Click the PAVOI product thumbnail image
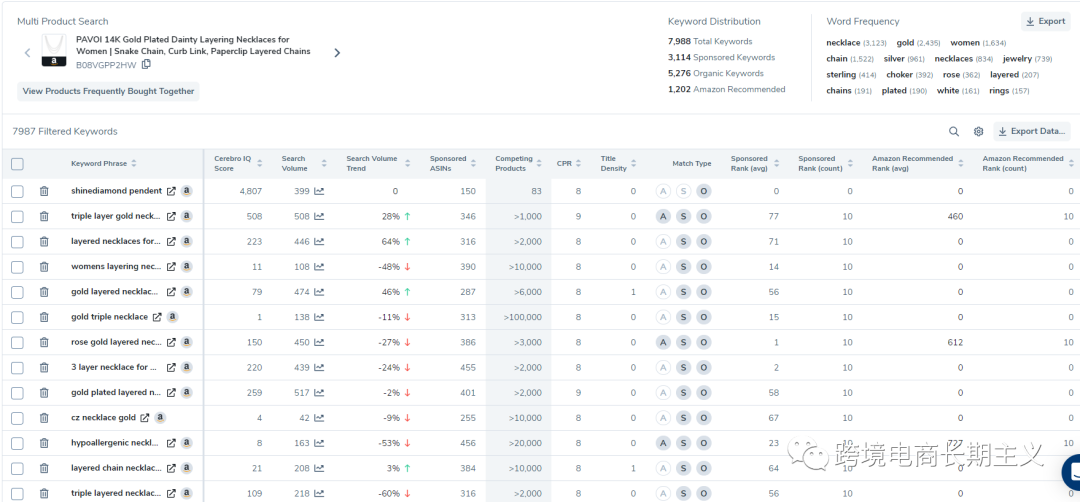The height and width of the screenshot is (502, 1080). coord(54,52)
